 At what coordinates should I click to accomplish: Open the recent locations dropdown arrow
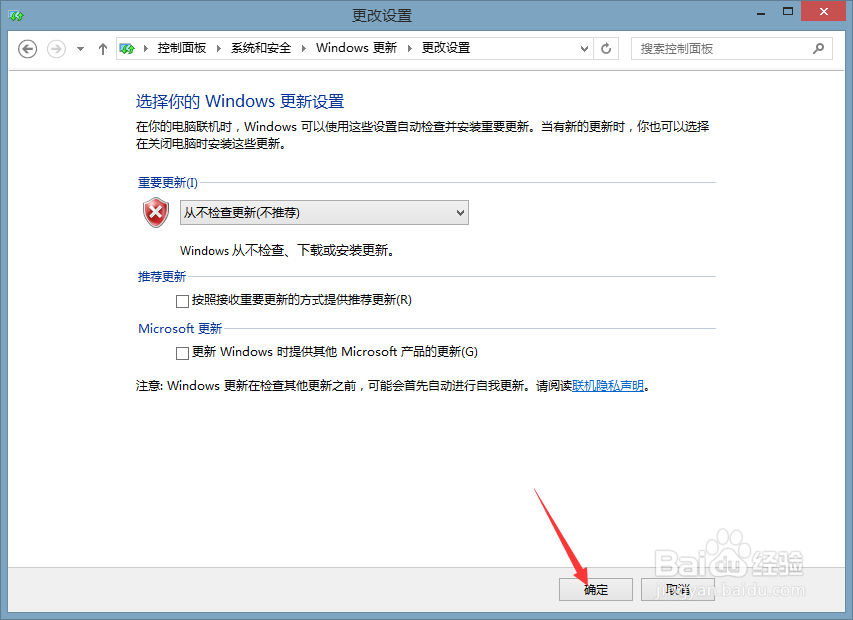point(81,49)
